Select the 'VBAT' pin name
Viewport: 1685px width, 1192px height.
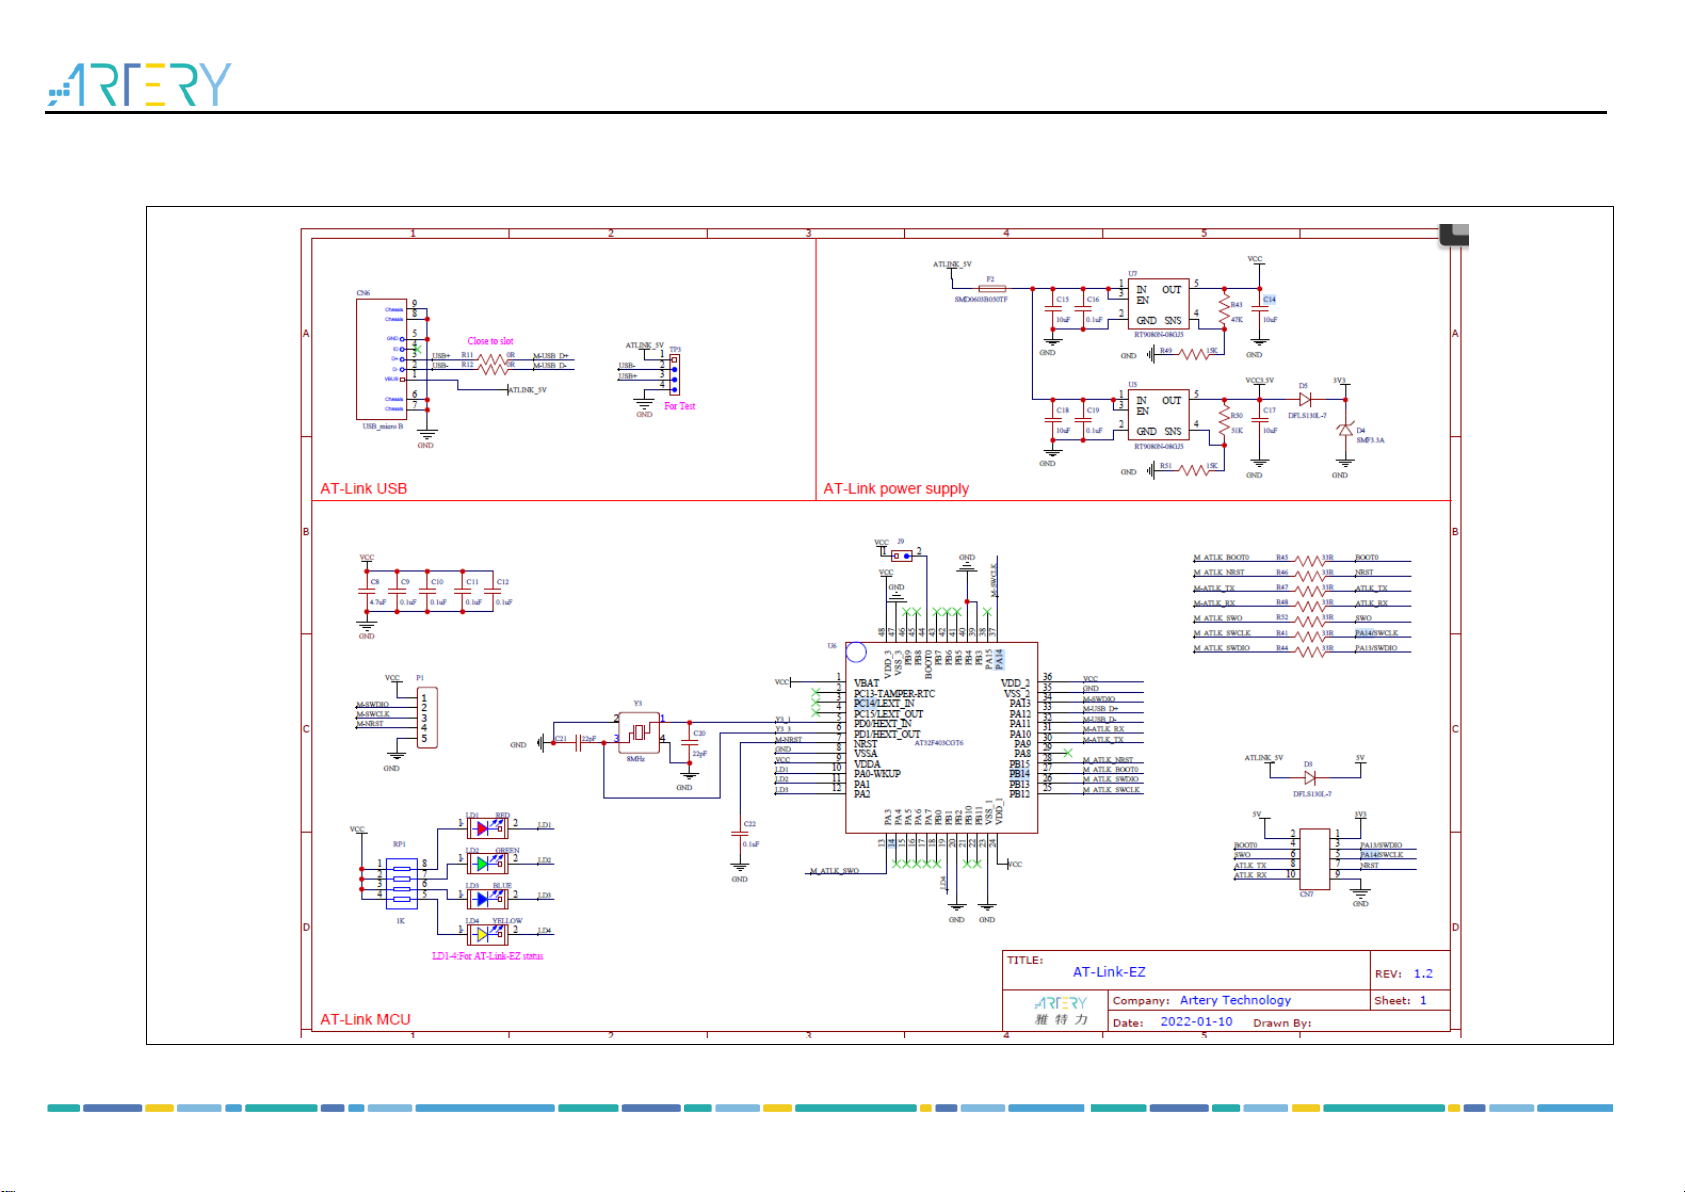point(866,683)
